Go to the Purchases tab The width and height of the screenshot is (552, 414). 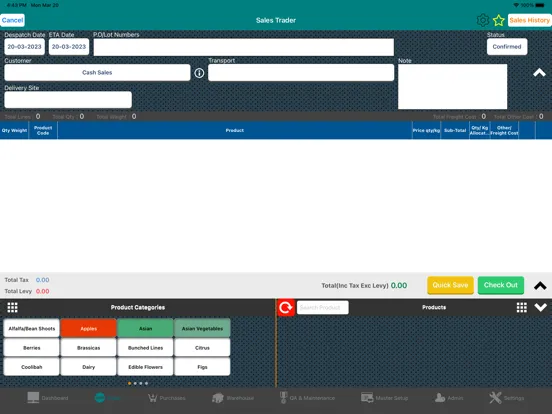pyautogui.click(x=167, y=398)
